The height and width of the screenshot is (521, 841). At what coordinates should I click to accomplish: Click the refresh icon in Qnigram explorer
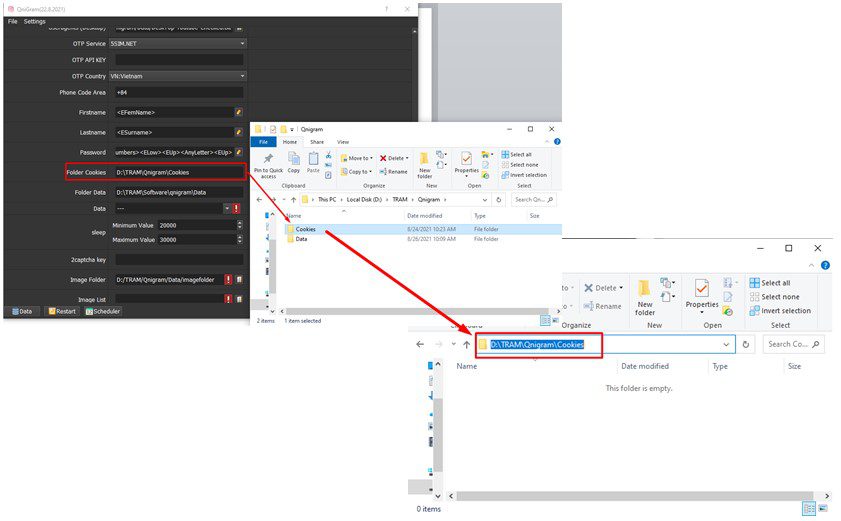point(499,200)
